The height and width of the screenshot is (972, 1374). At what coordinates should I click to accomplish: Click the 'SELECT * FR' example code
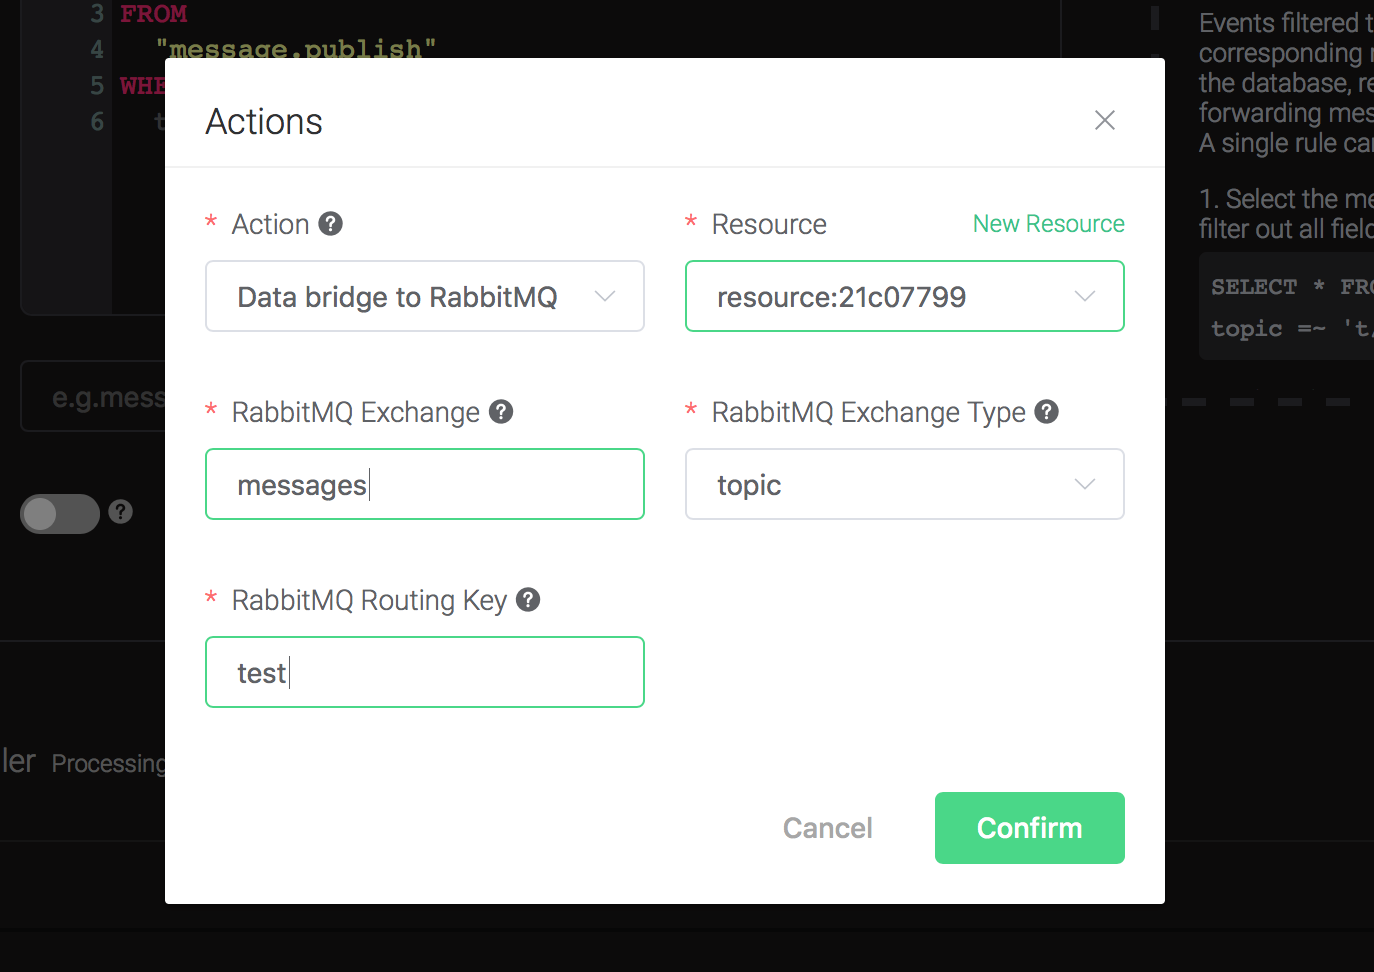click(1292, 287)
